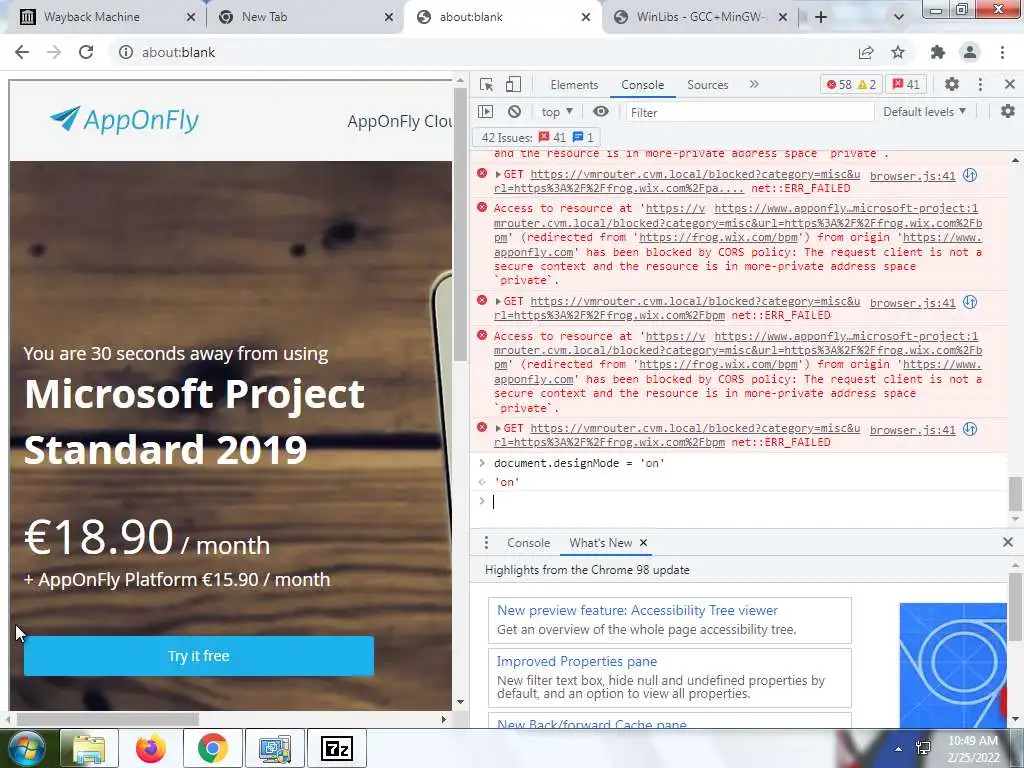The height and width of the screenshot is (768, 1024).
Task: Select the What's New drawer tab
Action: point(600,543)
